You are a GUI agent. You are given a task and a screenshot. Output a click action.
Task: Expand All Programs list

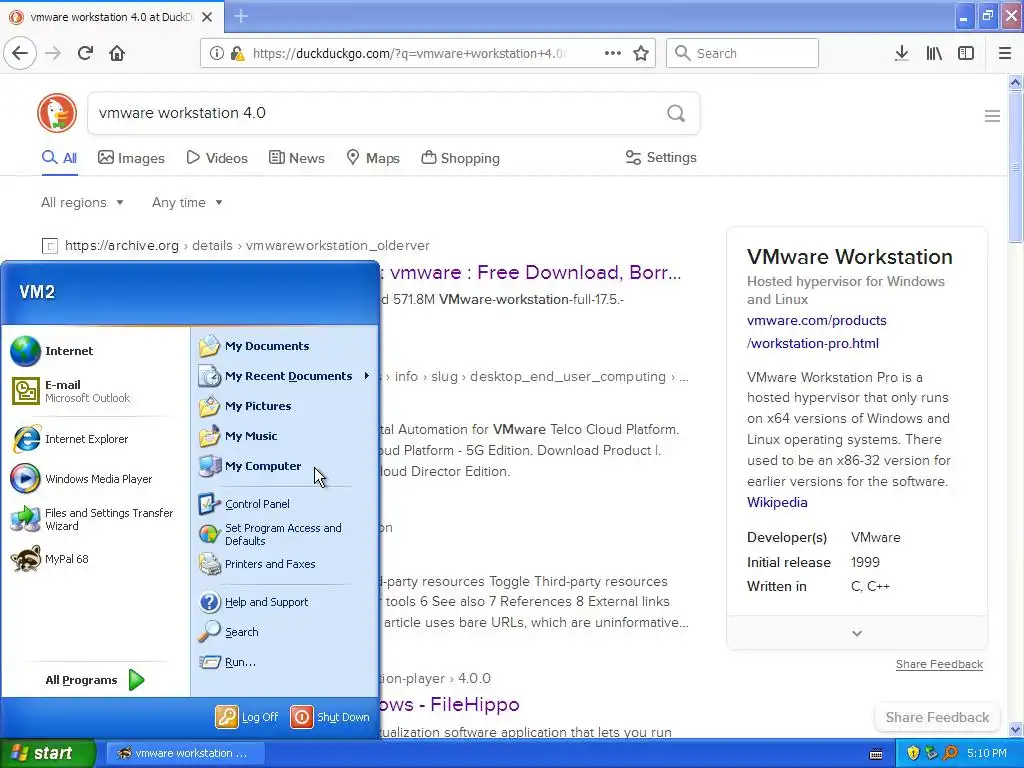pyautogui.click(x=95, y=680)
